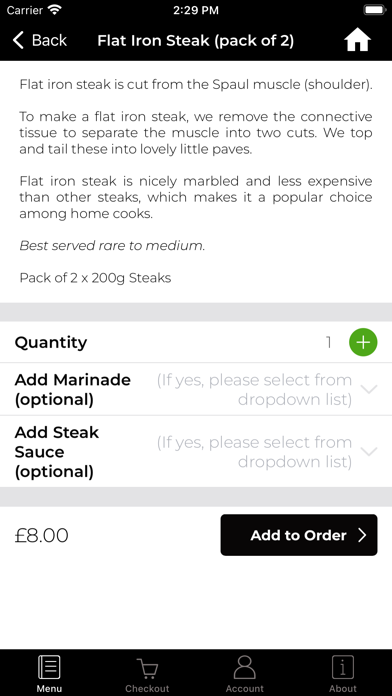Screen dimensions: 392x696
Task: Tap the quantity value 1
Action: 329,342
